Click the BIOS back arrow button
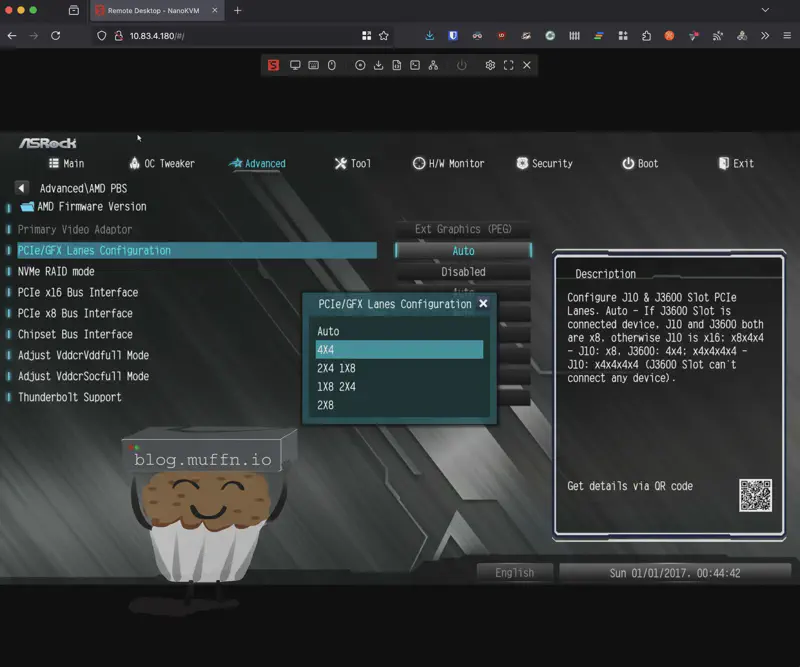 click(22, 188)
